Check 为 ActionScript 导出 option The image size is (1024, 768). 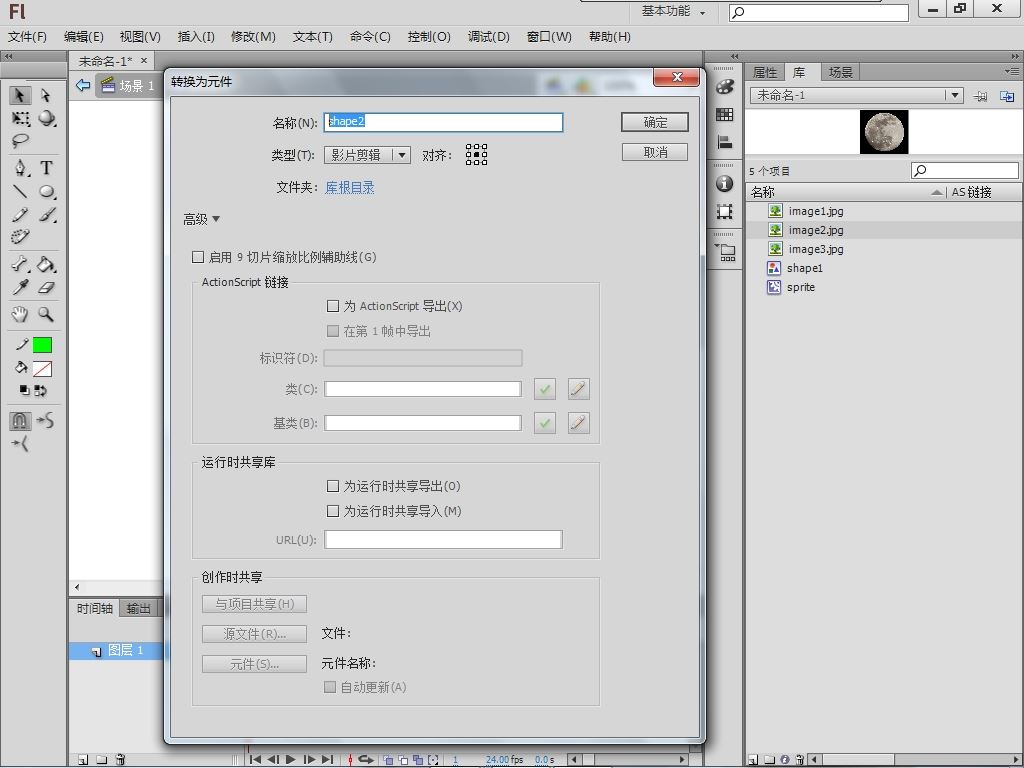[333, 306]
